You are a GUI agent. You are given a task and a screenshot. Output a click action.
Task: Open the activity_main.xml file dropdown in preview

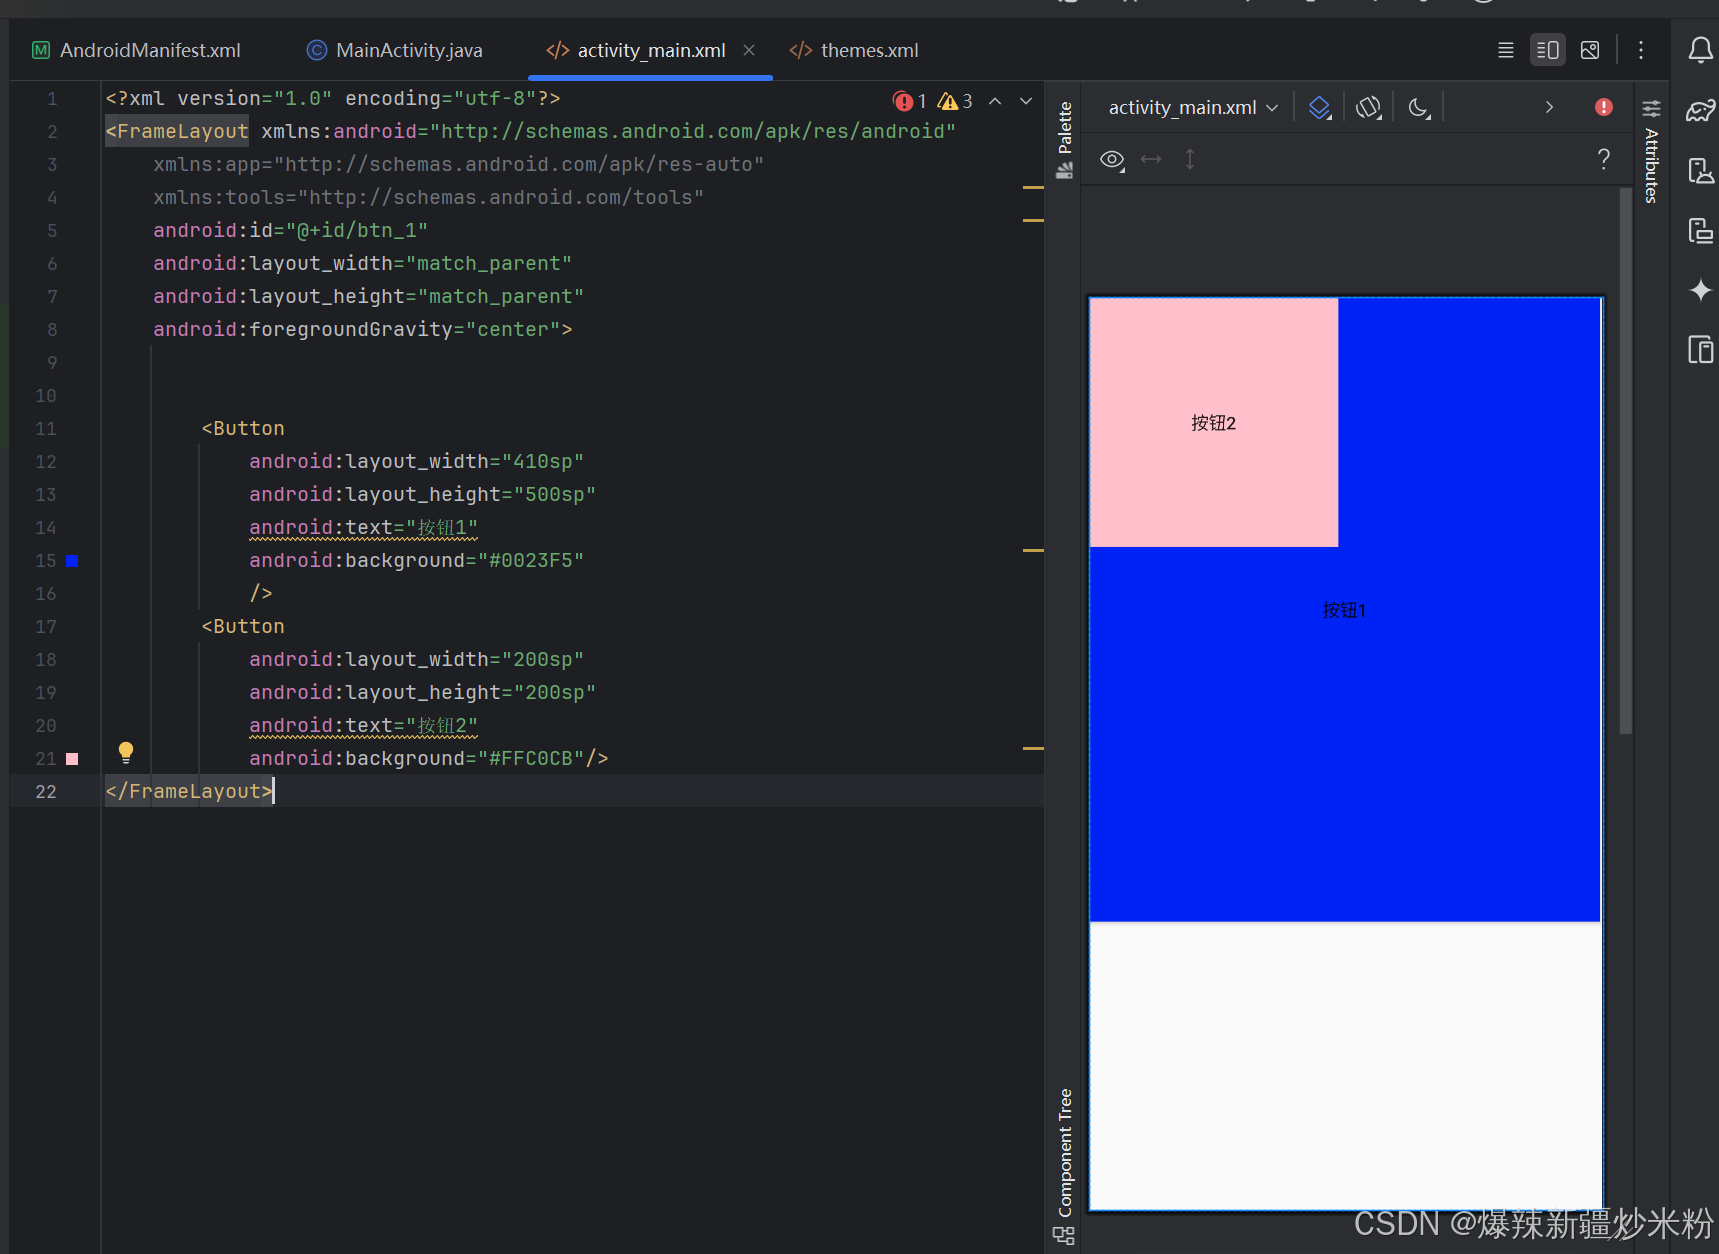pyautogui.click(x=1193, y=107)
